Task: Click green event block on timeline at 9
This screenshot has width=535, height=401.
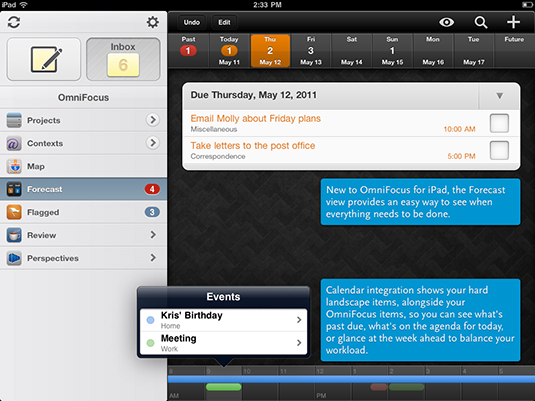Action: (223, 387)
